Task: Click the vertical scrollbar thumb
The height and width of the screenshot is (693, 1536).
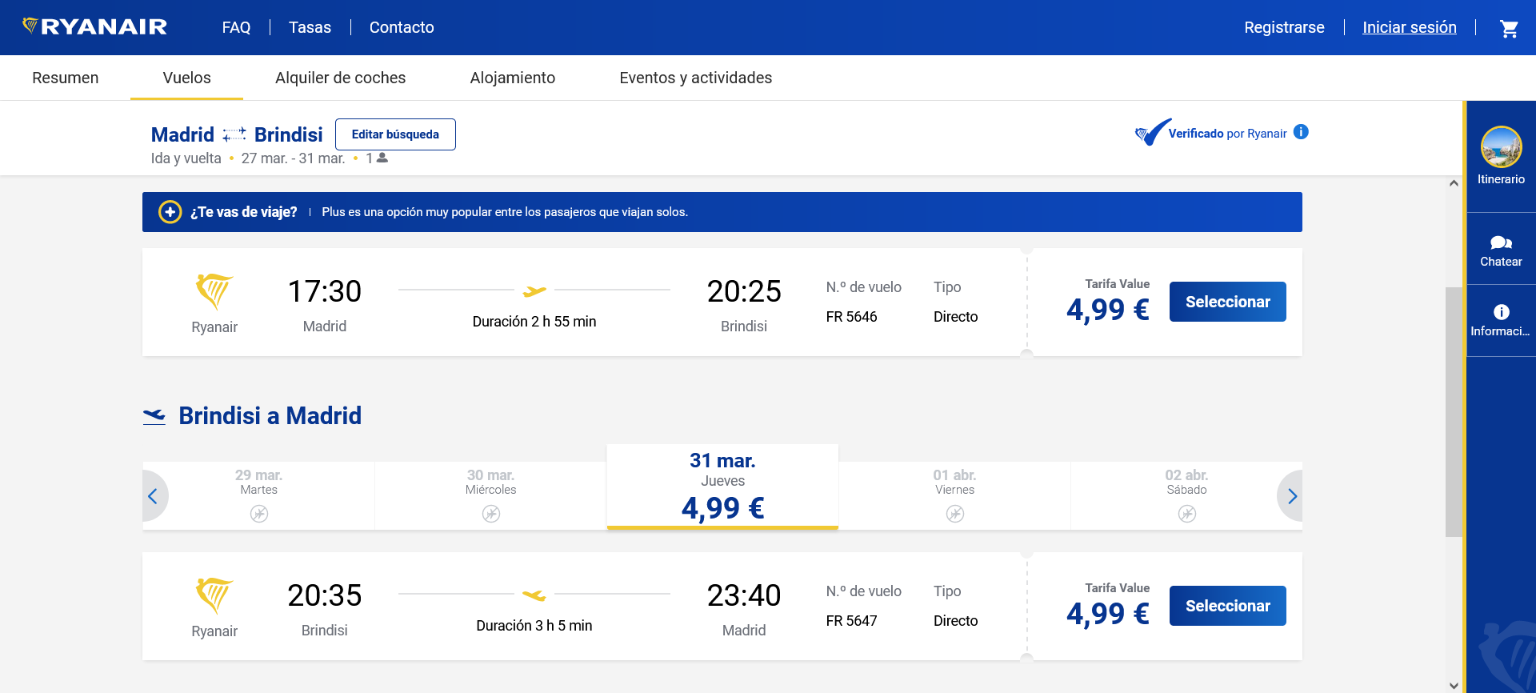Action: pos(1454,412)
